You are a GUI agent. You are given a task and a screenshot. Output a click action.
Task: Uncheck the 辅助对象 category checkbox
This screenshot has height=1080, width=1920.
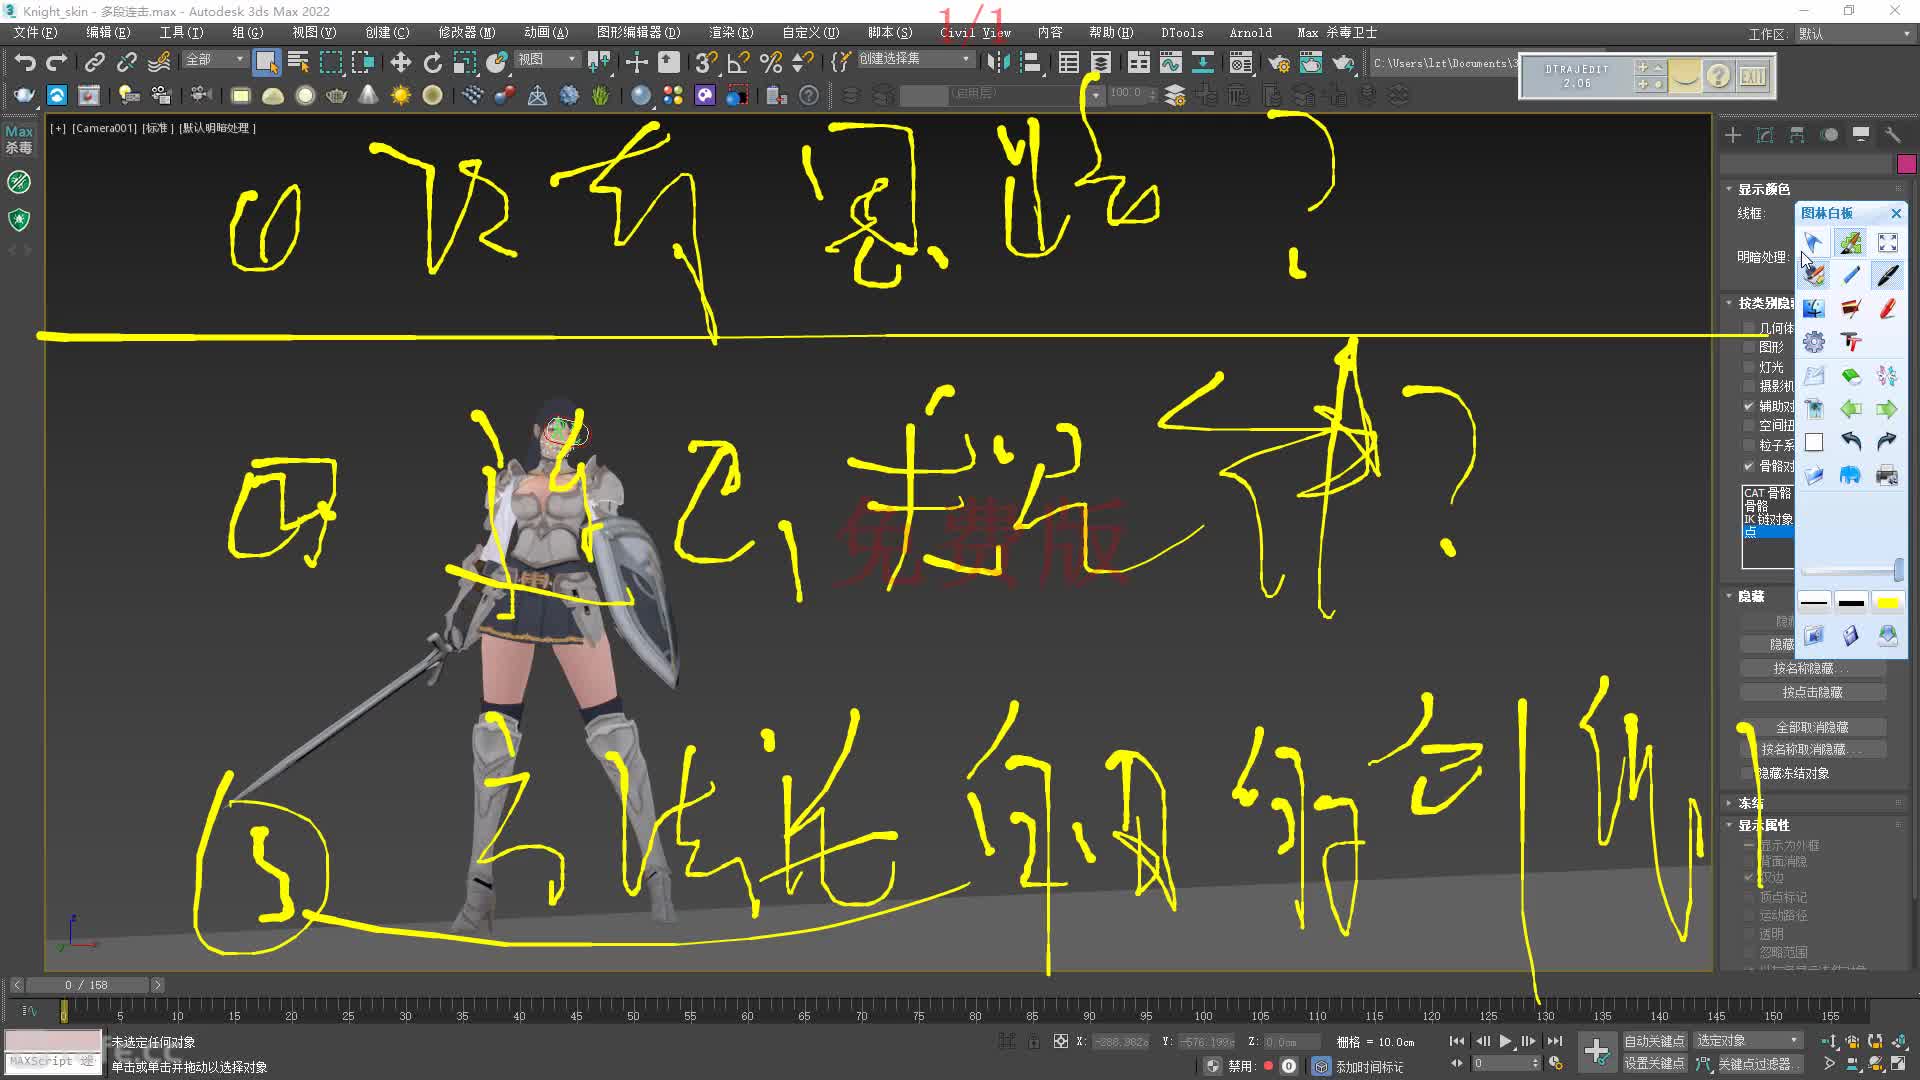pyautogui.click(x=1749, y=406)
